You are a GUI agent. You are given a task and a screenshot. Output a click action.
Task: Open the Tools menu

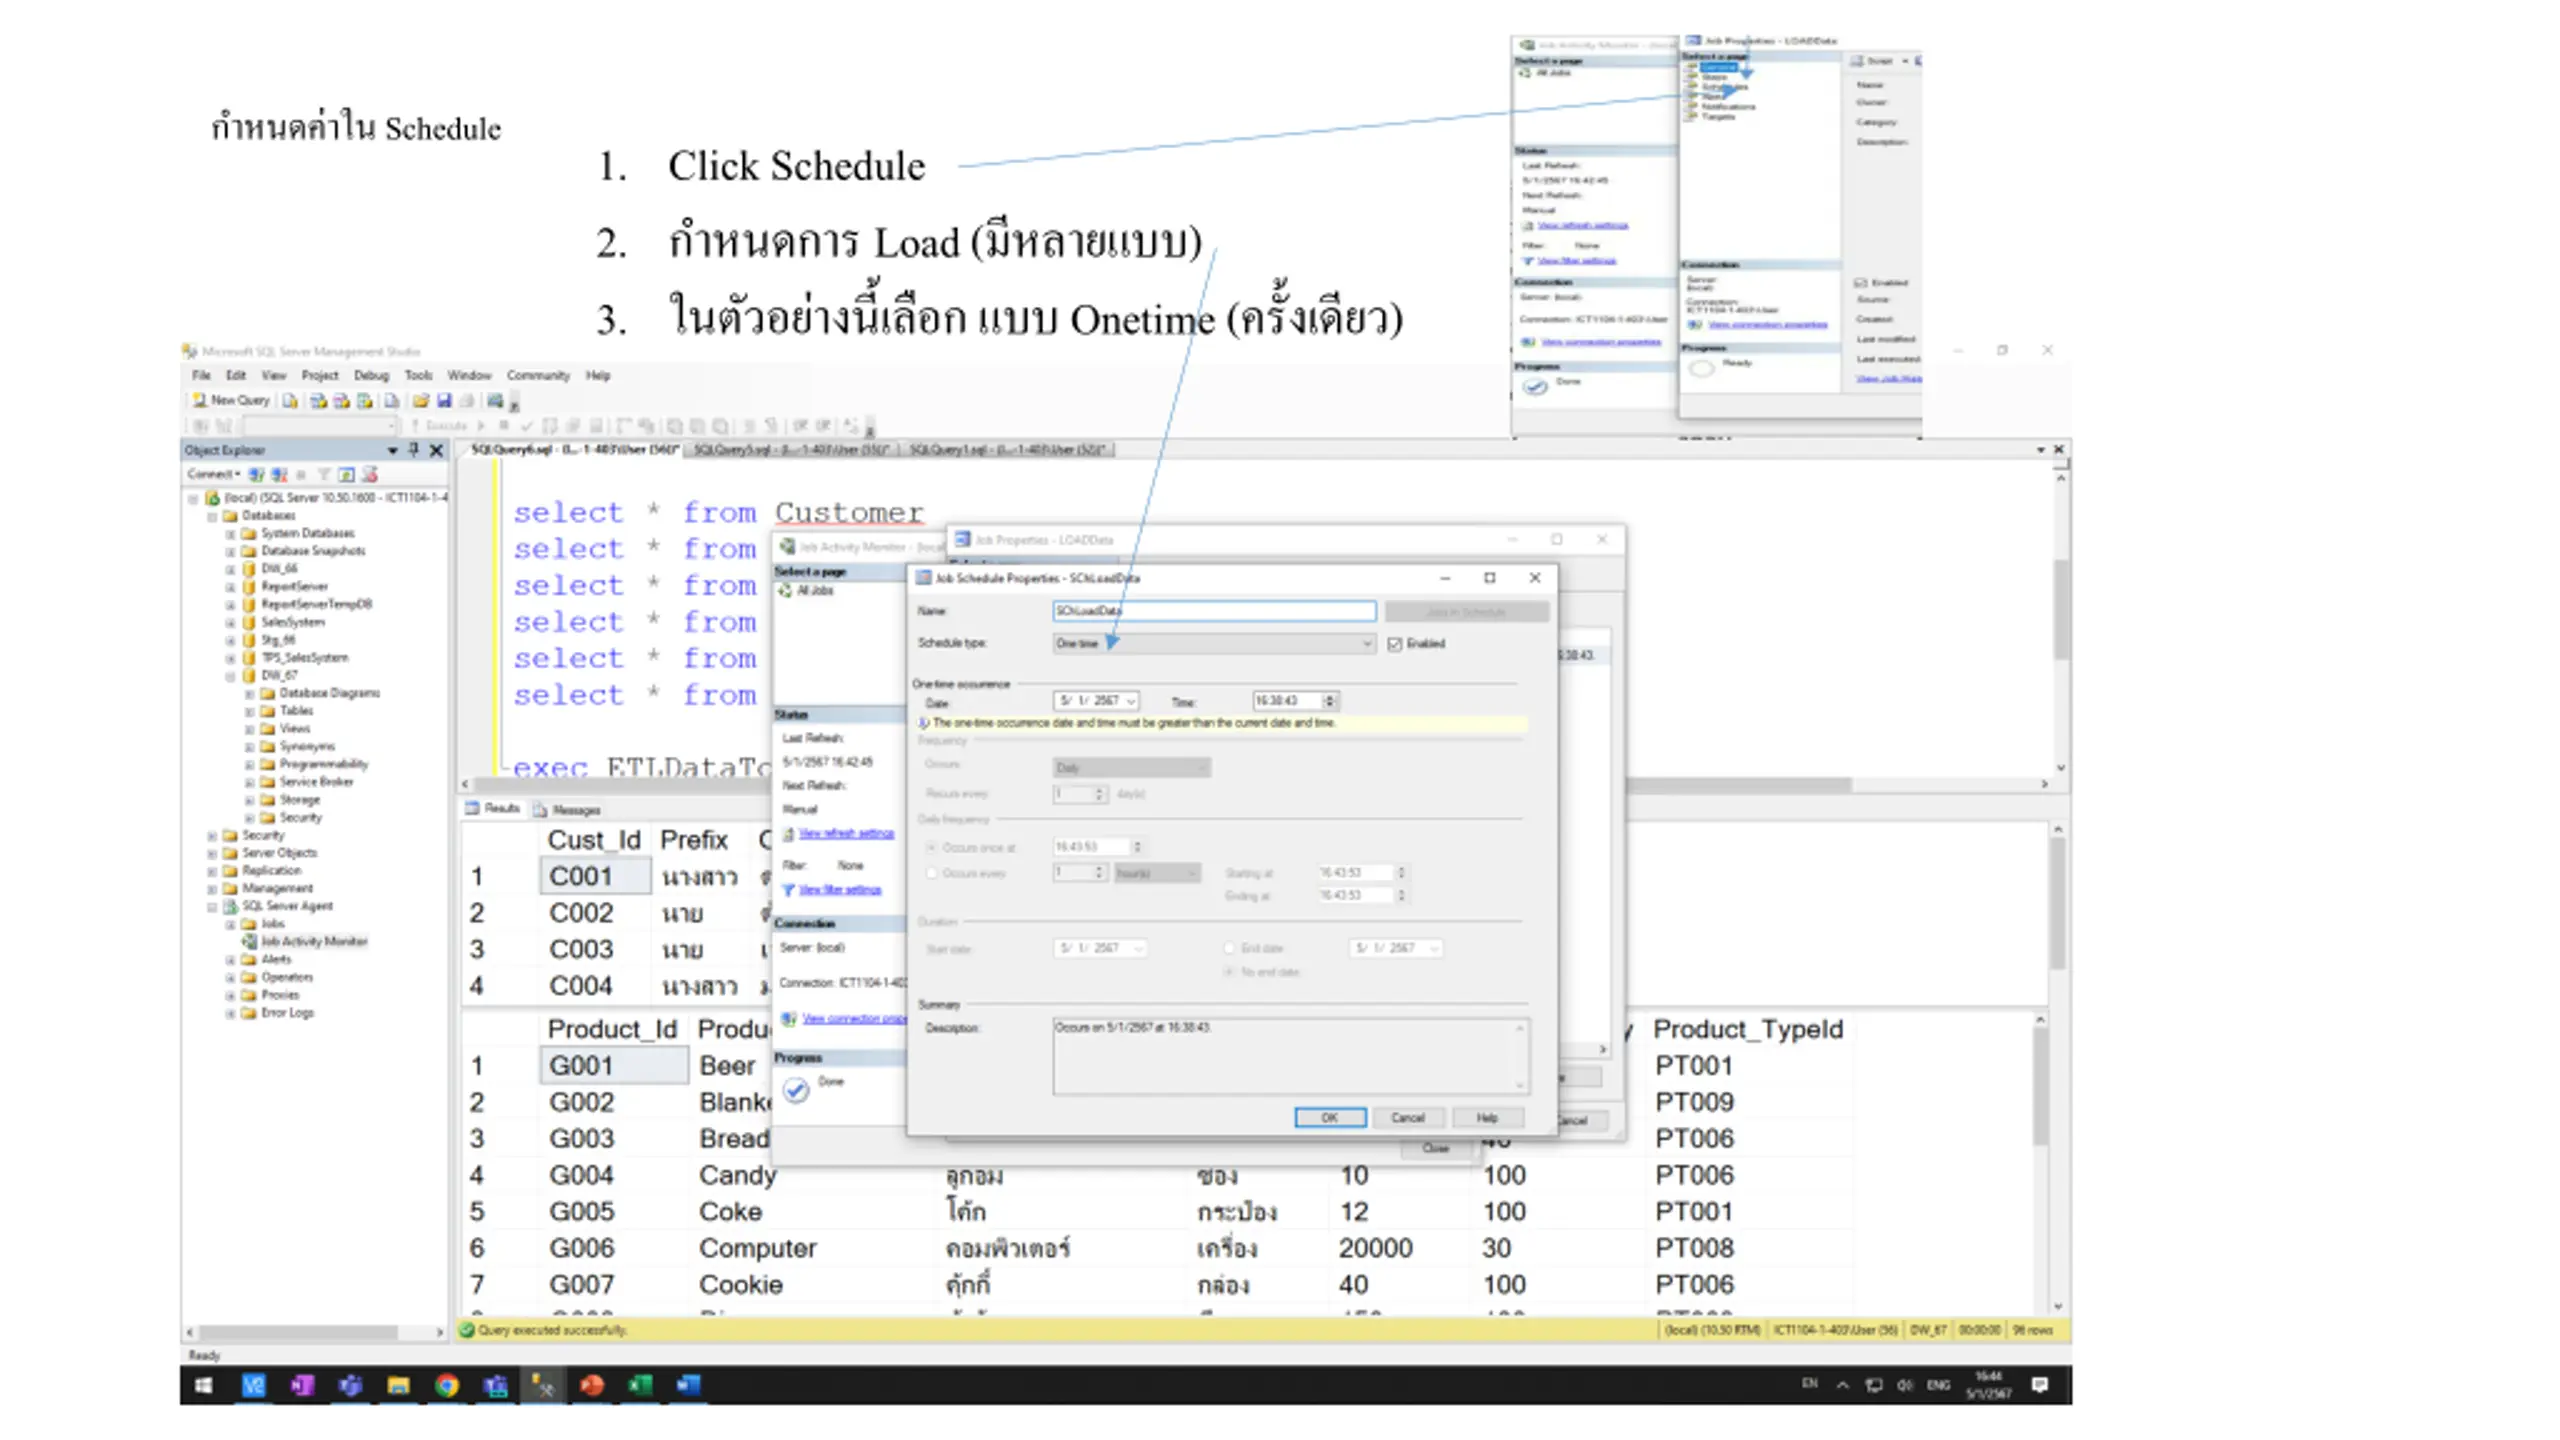click(x=418, y=376)
